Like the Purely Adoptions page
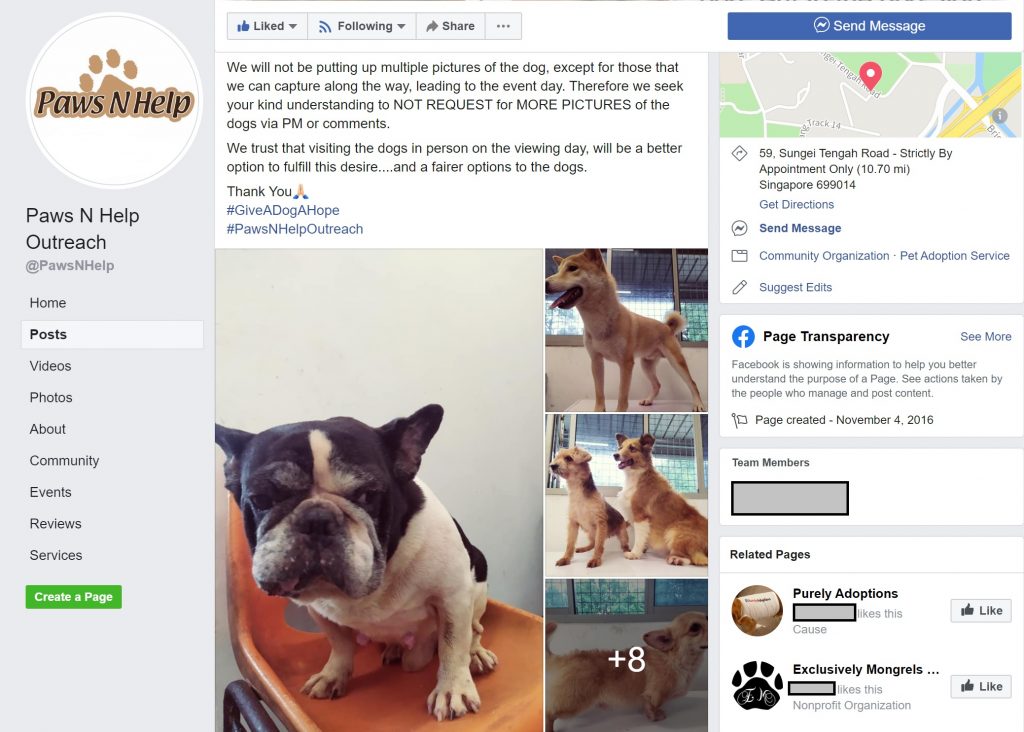This screenshot has height=732, width=1024. 981,611
